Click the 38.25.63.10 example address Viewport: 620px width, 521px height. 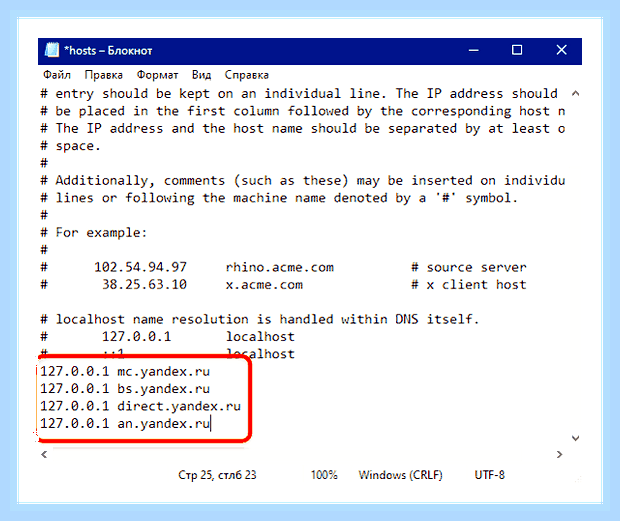click(144, 285)
